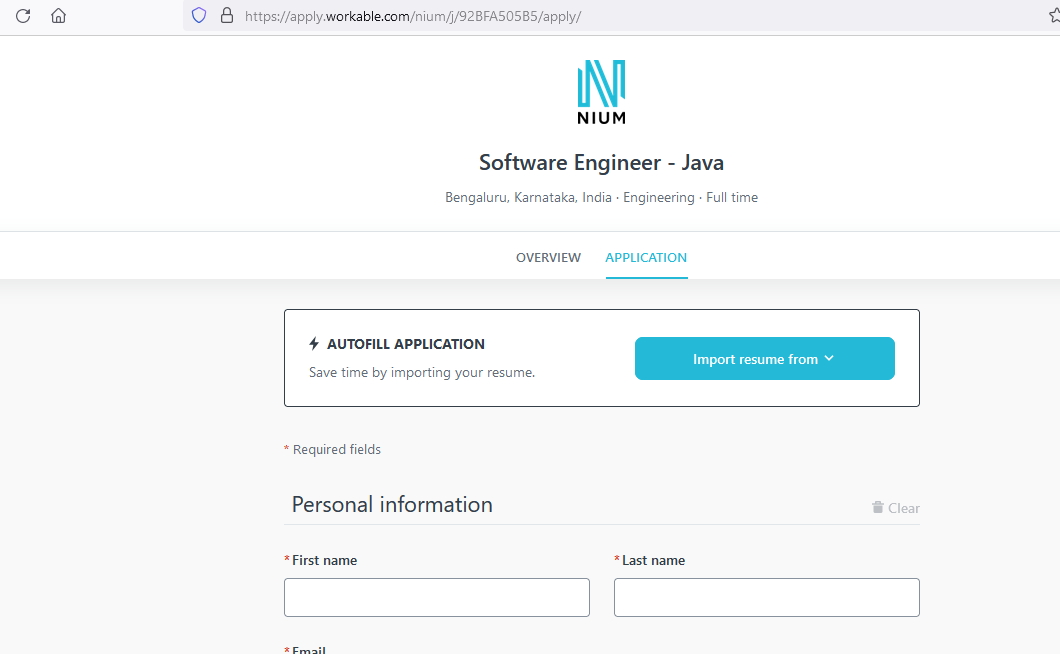This screenshot has width=1060, height=654.
Task: Go to the browser home page icon
Action: [58, 16]
